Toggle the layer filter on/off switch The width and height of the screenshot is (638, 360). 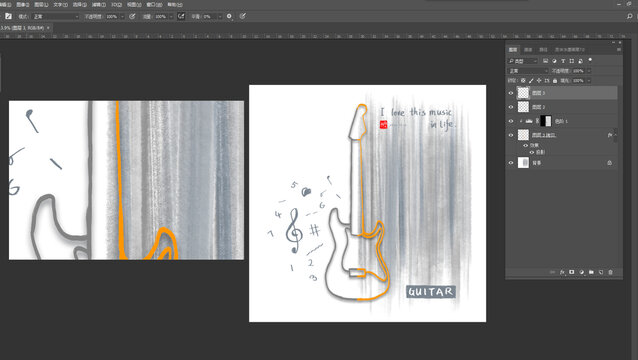point(590,60)
